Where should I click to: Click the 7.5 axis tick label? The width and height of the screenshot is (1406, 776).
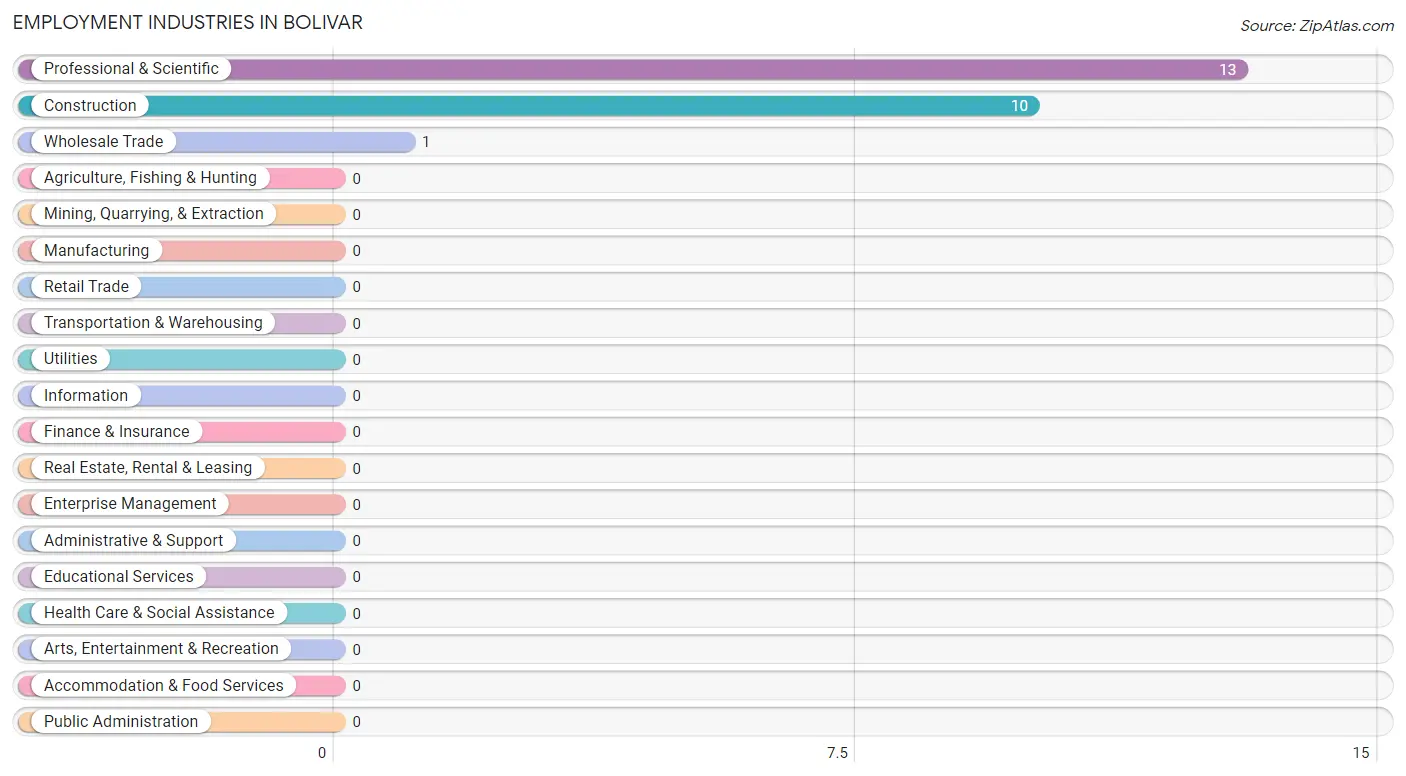click(837, 753)
